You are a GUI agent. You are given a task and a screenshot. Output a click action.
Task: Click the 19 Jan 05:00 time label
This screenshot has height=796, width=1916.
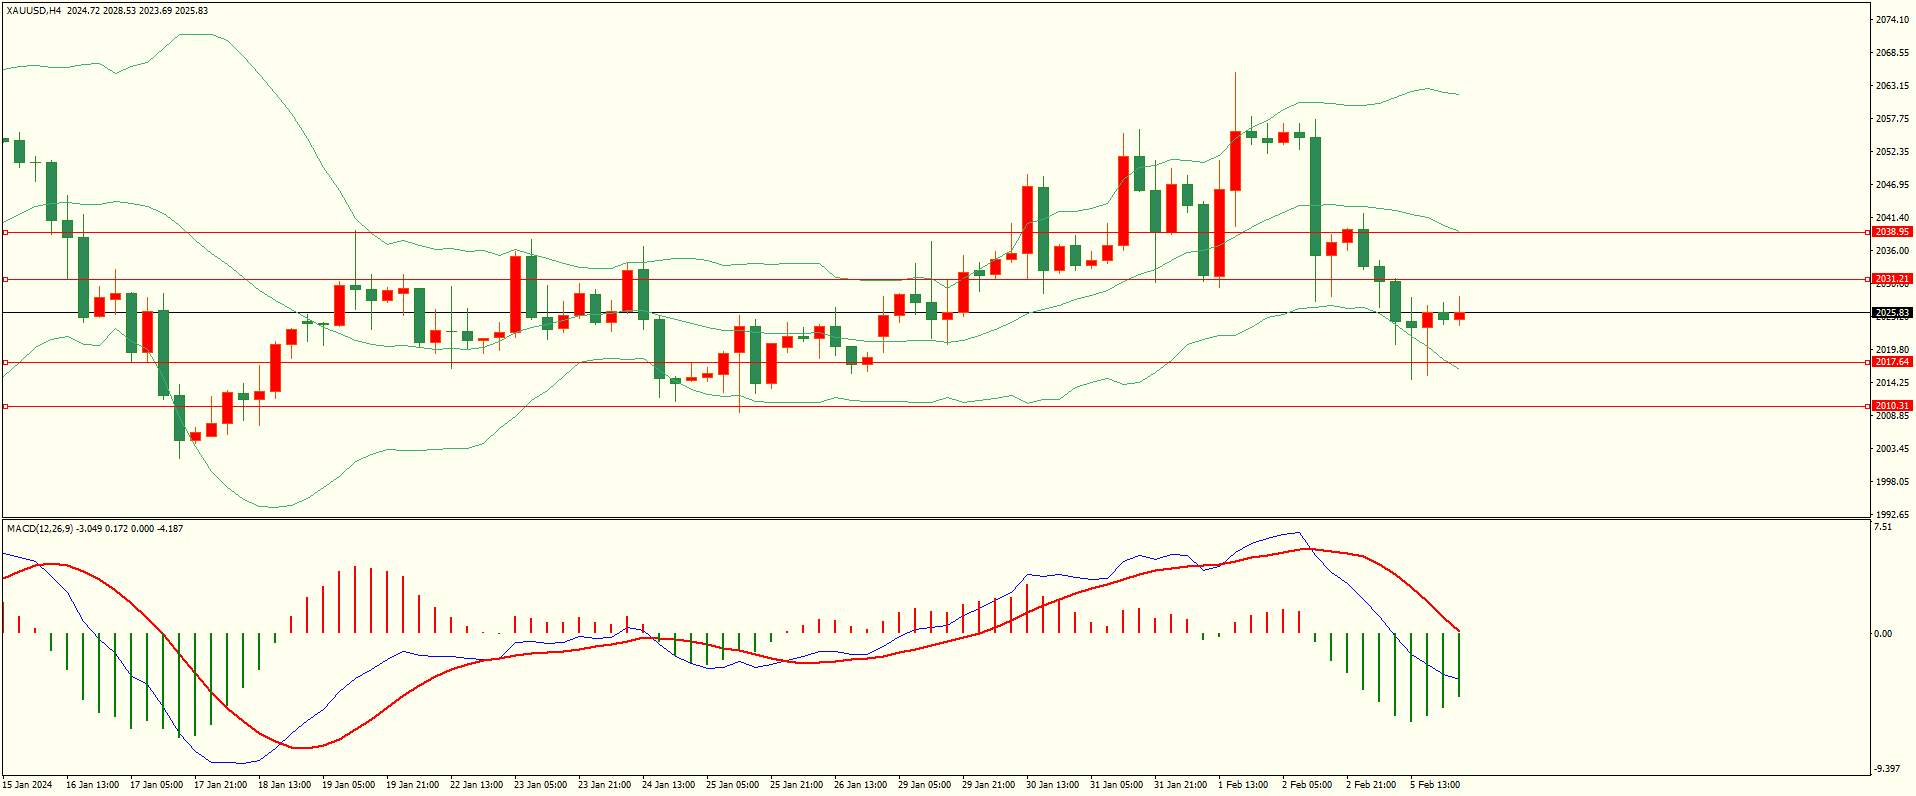(x=349, y=785)
